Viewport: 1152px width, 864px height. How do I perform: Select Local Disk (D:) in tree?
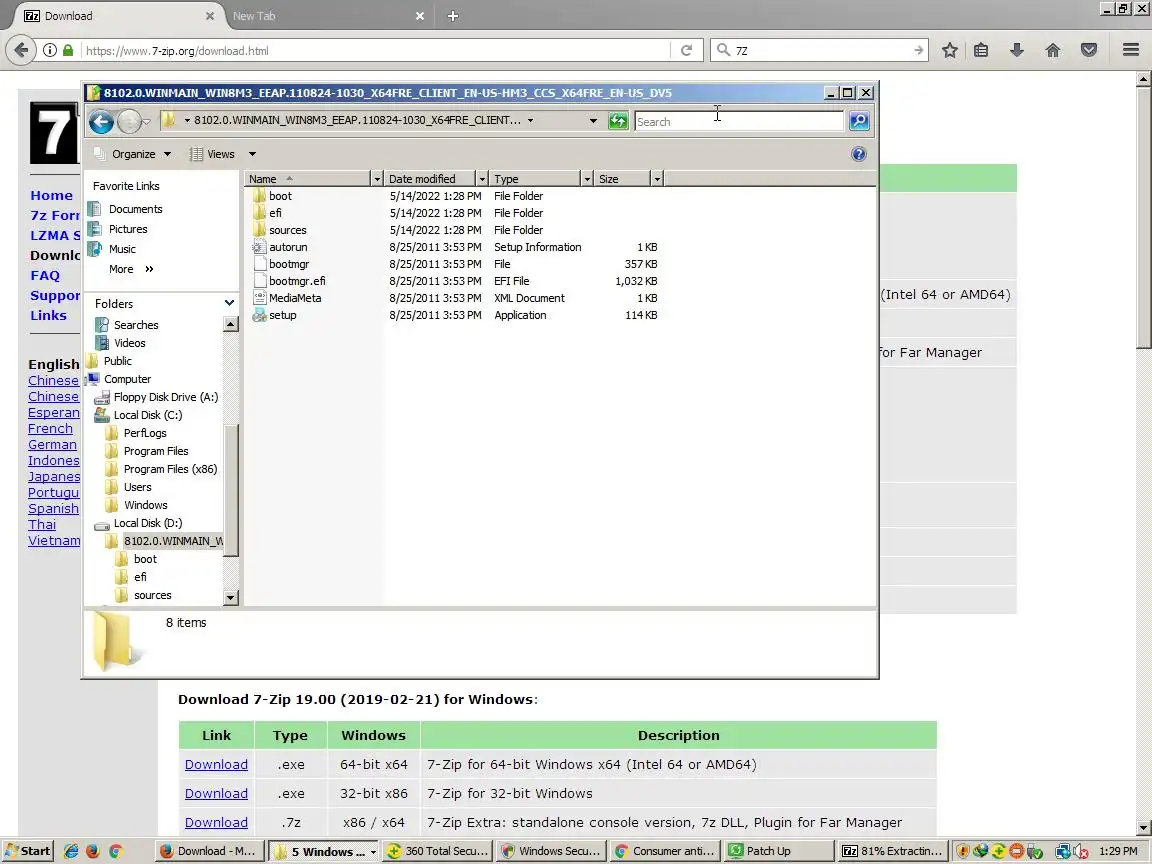[x=148, y=523]
